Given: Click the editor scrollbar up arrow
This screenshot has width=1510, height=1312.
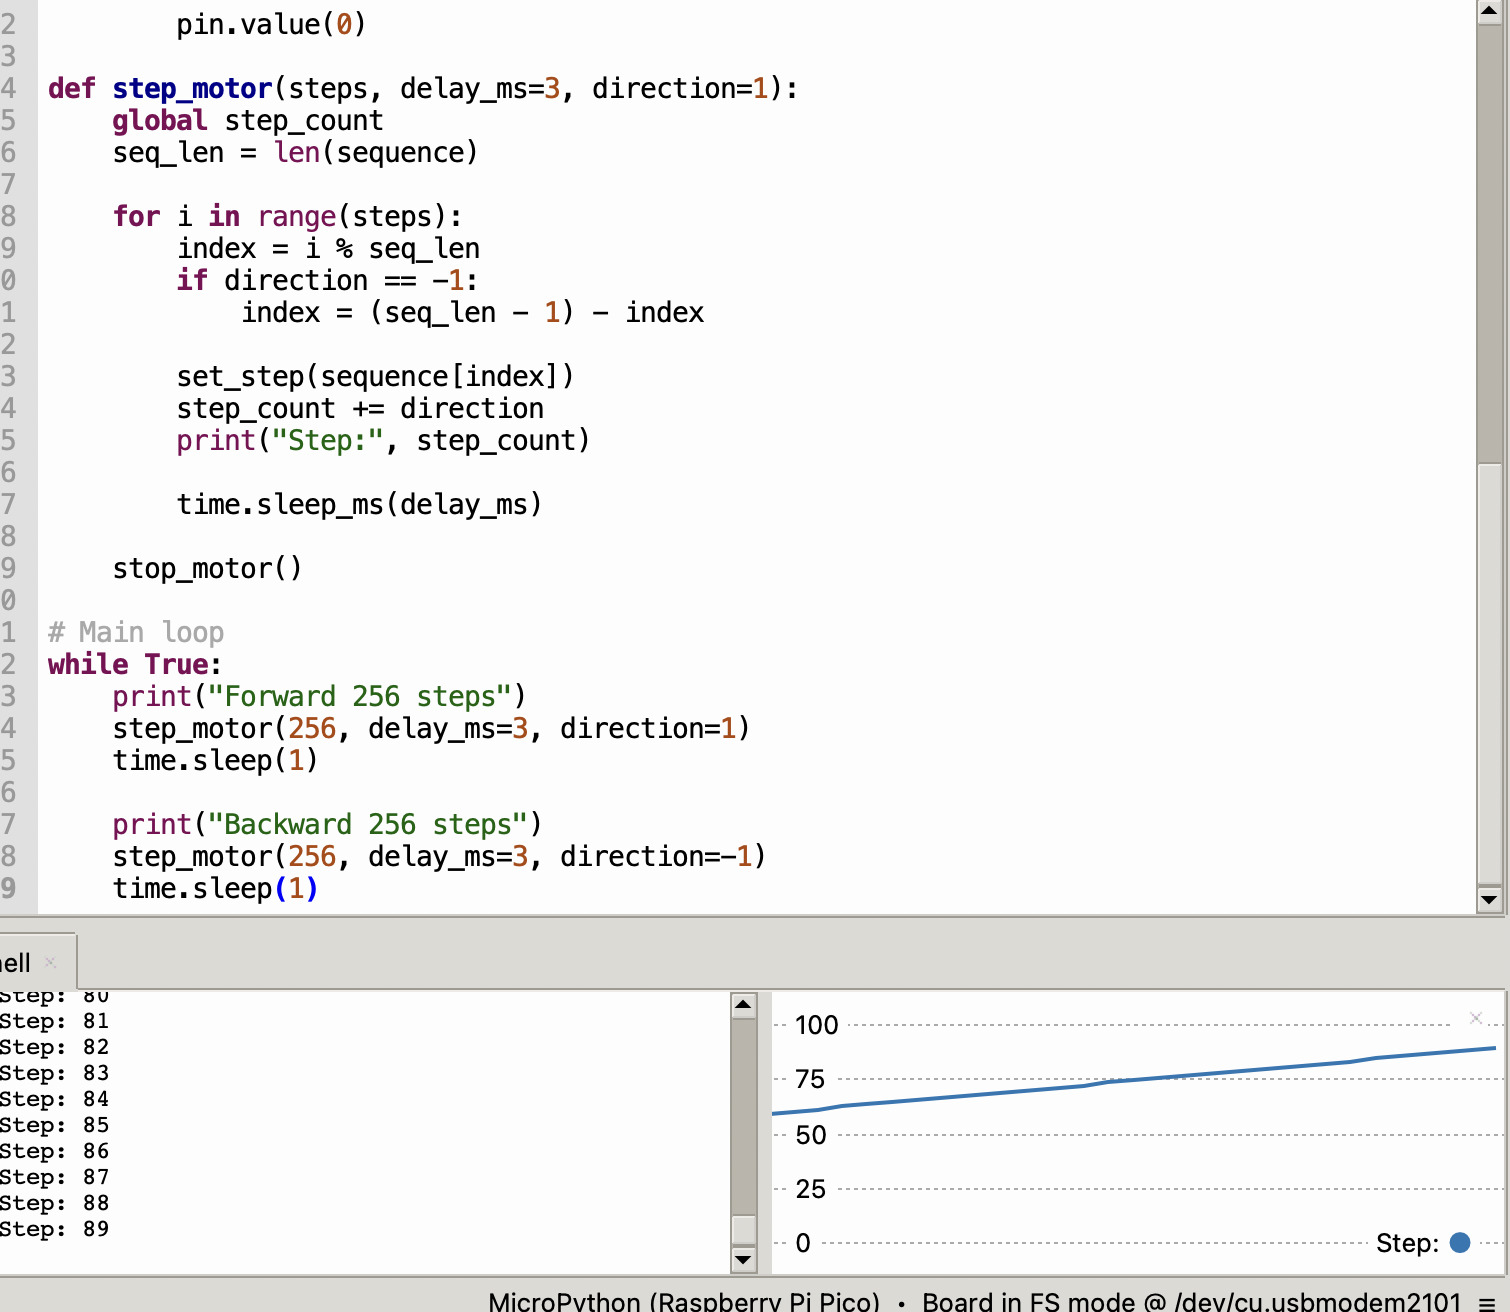Looking at the screenshot, I should tap(1489, 11).
